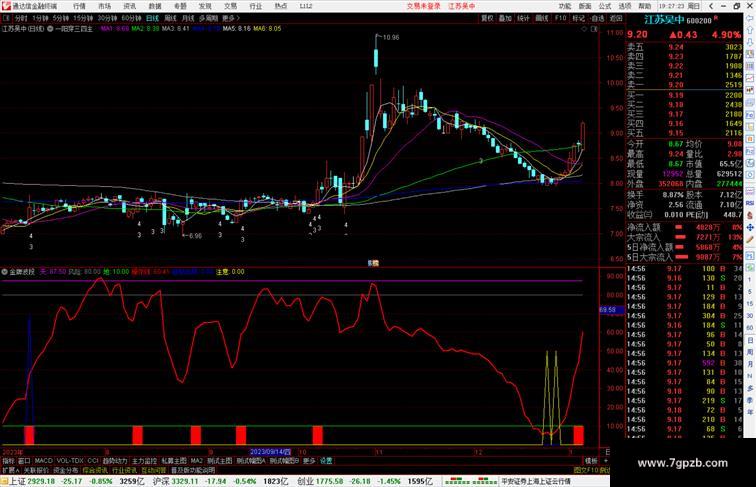Open the 综合资讯 tab

pos(95,470)
